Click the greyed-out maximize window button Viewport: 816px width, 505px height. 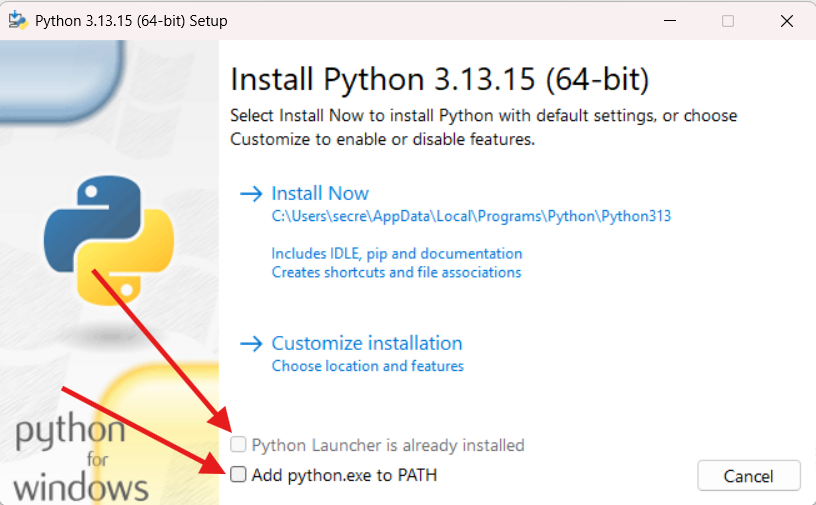click(x=728, y=21)
